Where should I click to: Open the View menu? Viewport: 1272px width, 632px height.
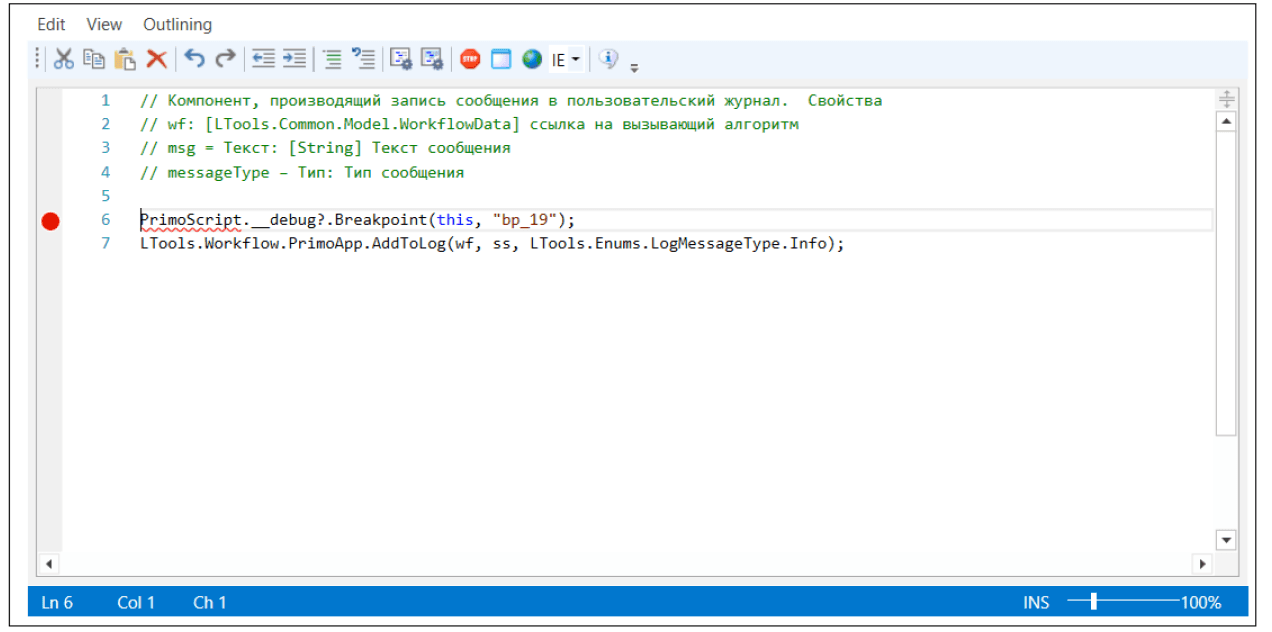(x=104, y=24)
